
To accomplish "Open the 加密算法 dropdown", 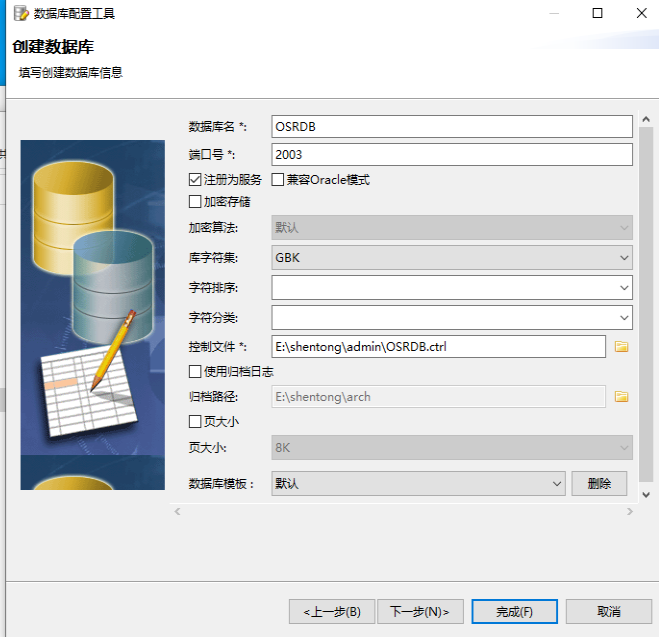I will 452,228.
